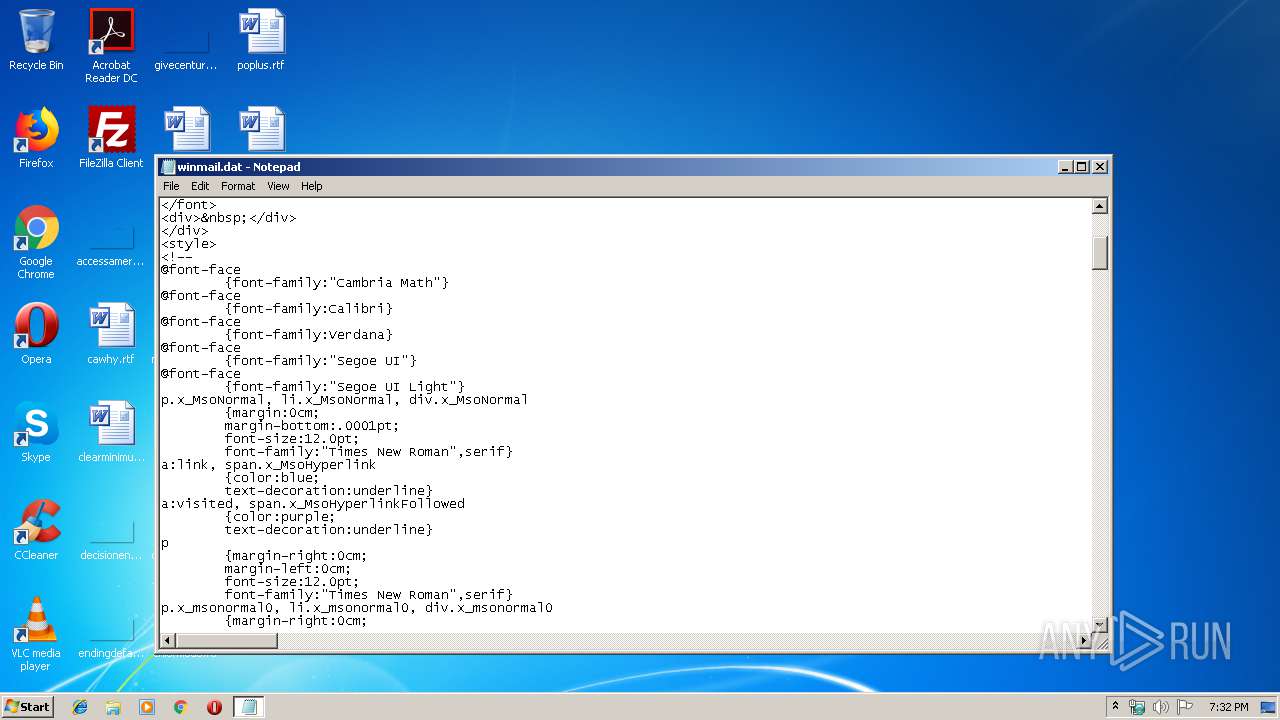Click the Show desktop button
The height and width of the screenshot is (720, 1280).
(1270, 707)
